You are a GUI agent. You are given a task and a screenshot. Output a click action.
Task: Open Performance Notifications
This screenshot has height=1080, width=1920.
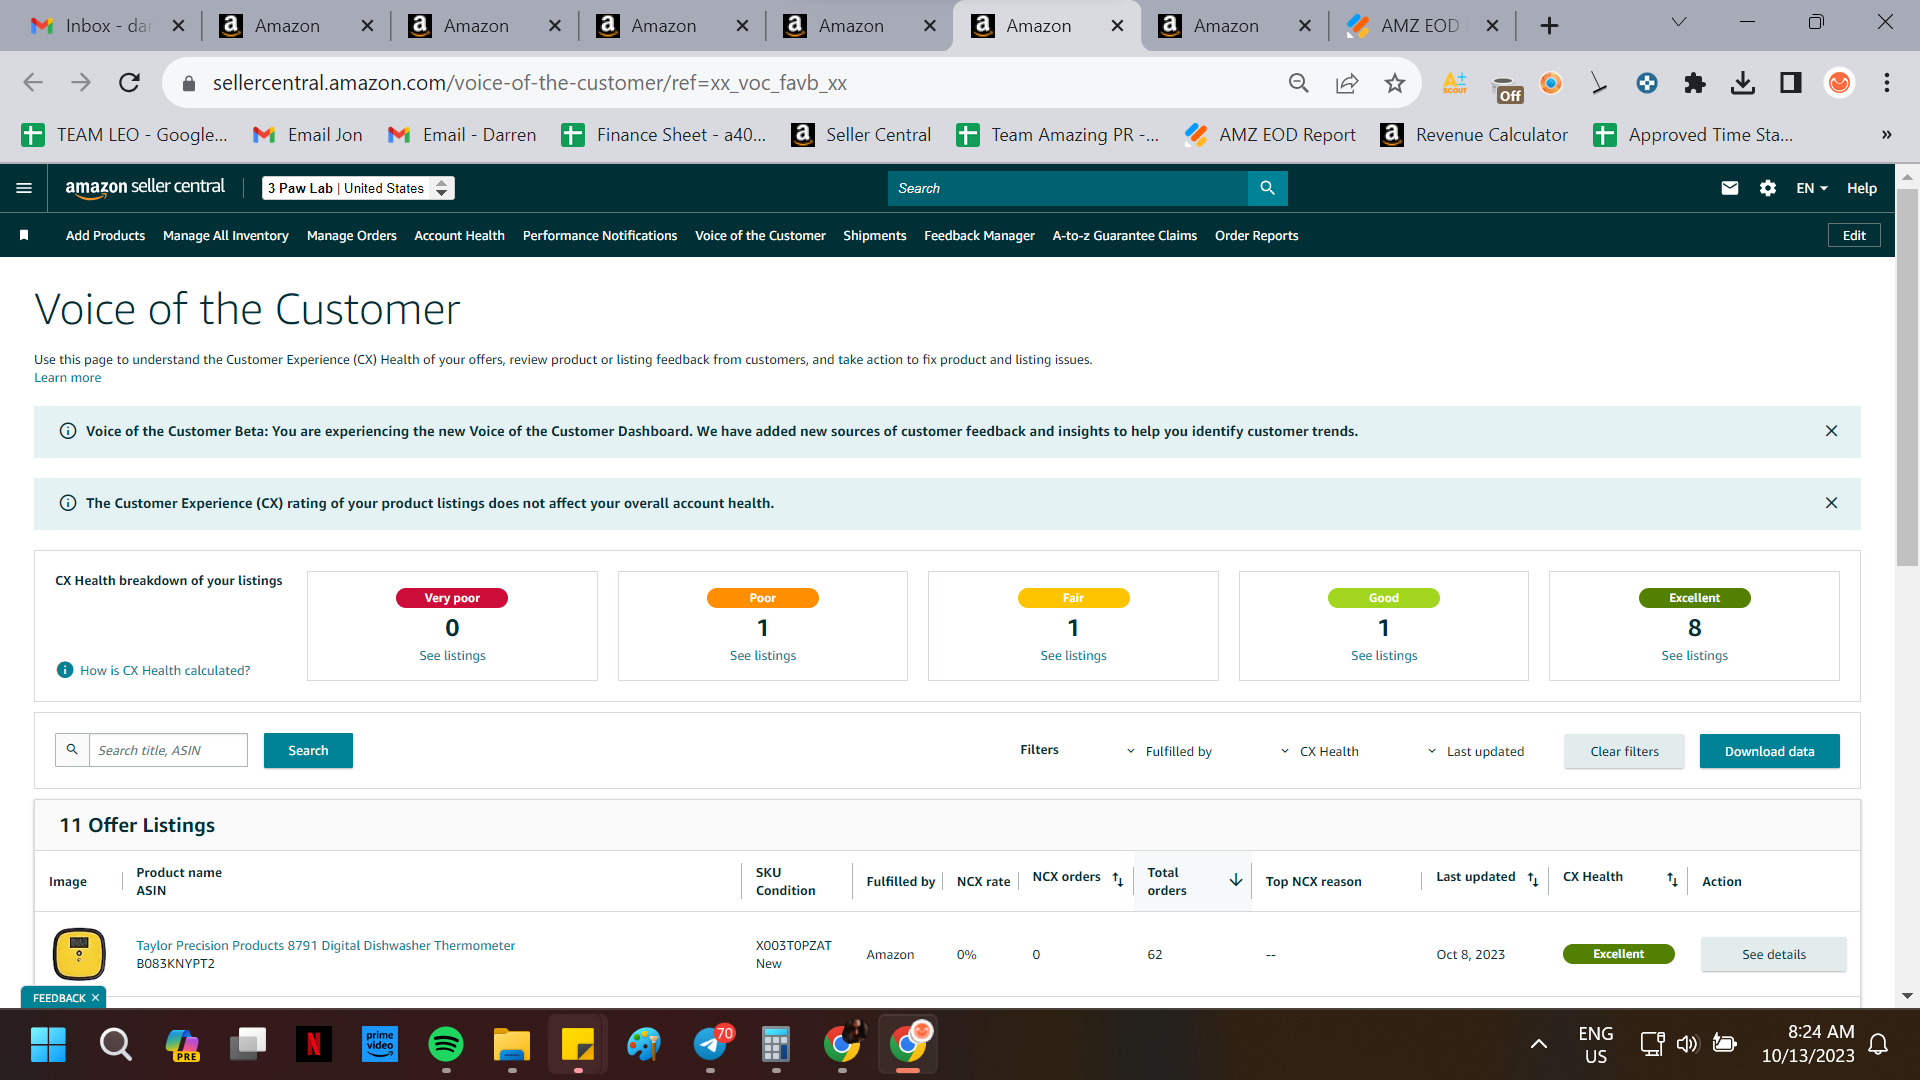[x=599, y=235]
